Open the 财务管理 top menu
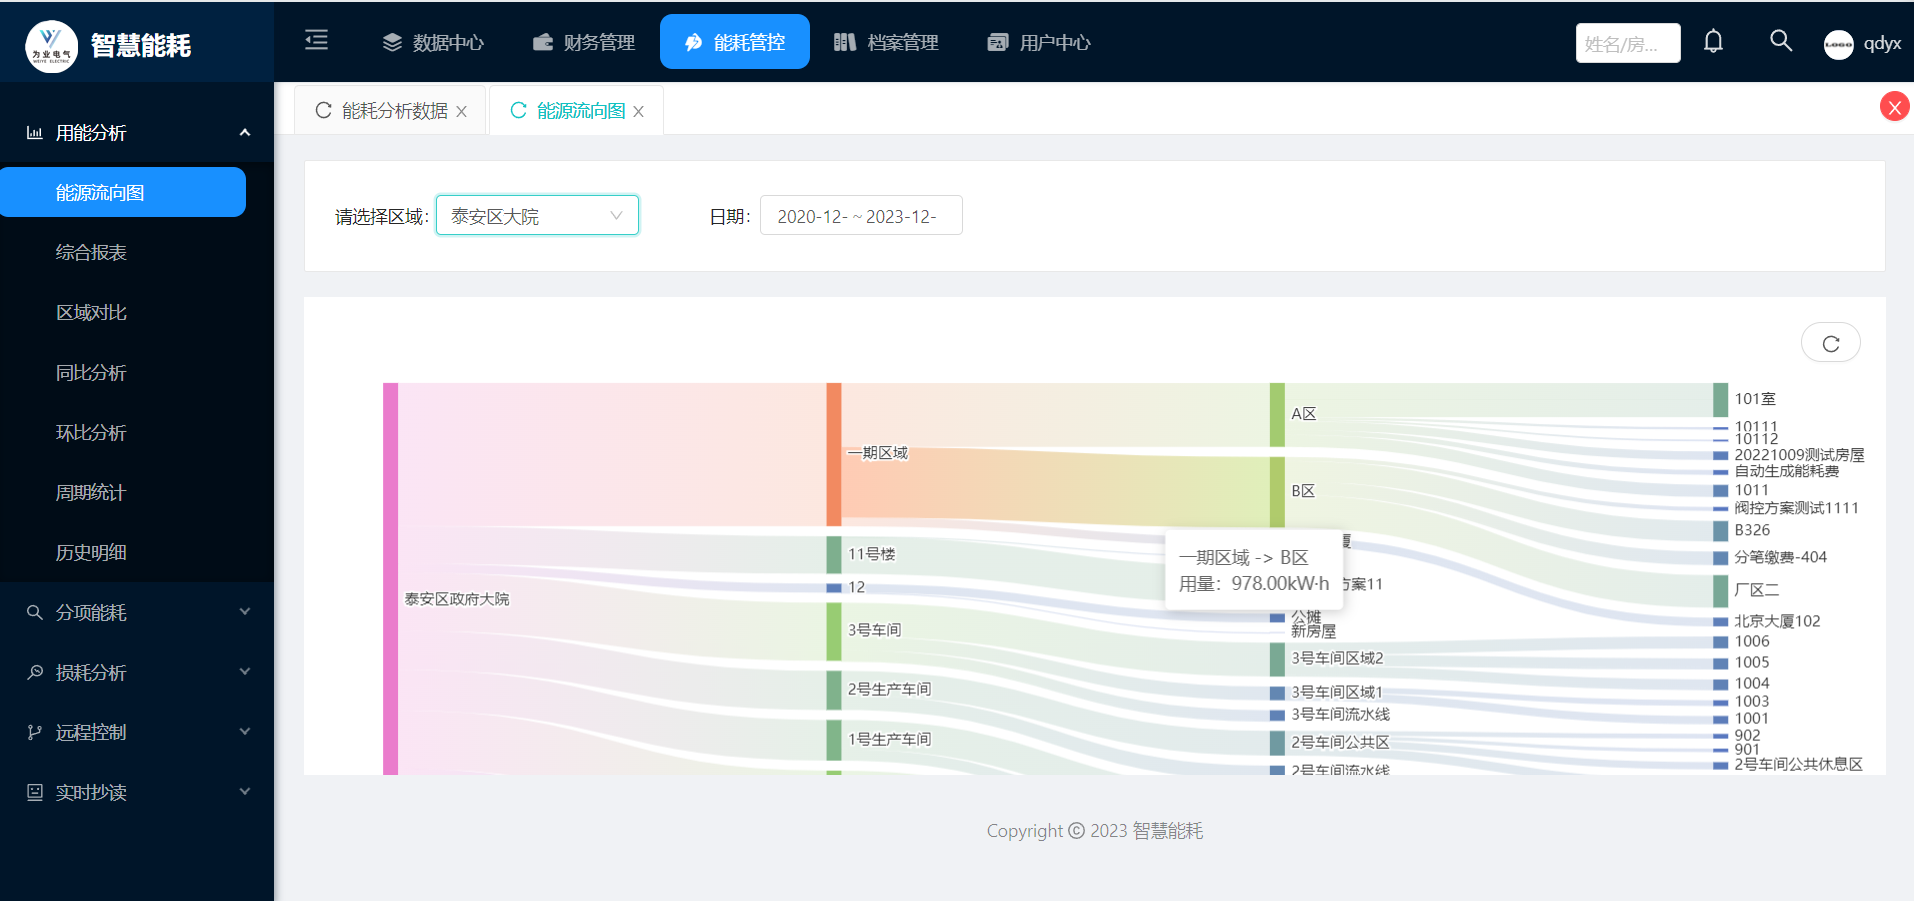This screenshot has width=1914, height=901. (x=584, y=42)
